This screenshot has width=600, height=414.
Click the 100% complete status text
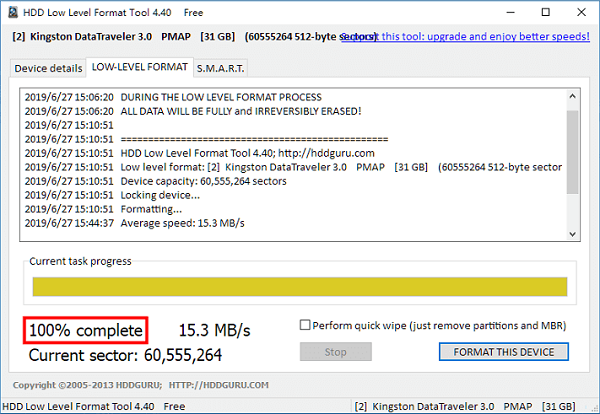(x=86, y=330)
